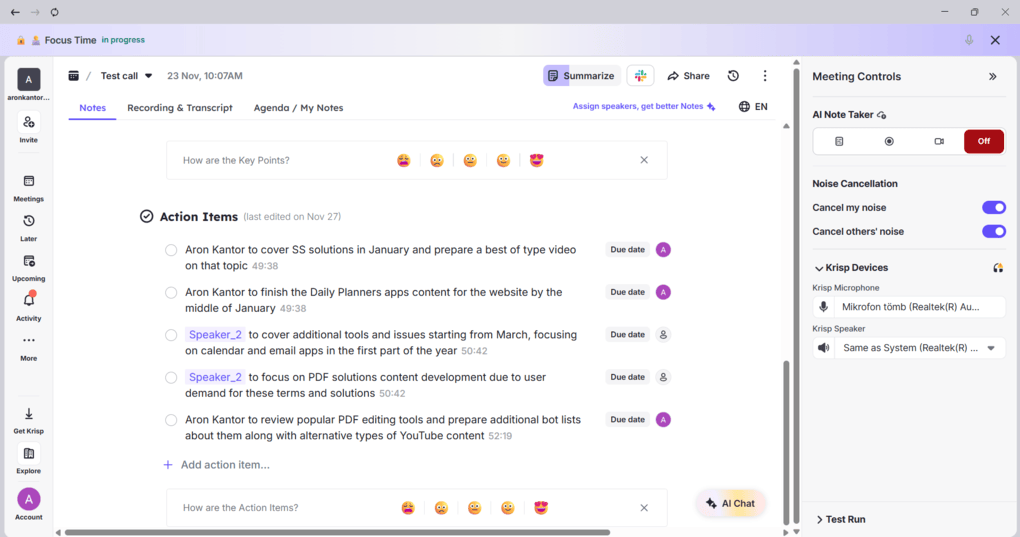Switch to Recording & Transcript tab
The height and width of the screenshot is (537, 1020).
(x=180, y=108)
